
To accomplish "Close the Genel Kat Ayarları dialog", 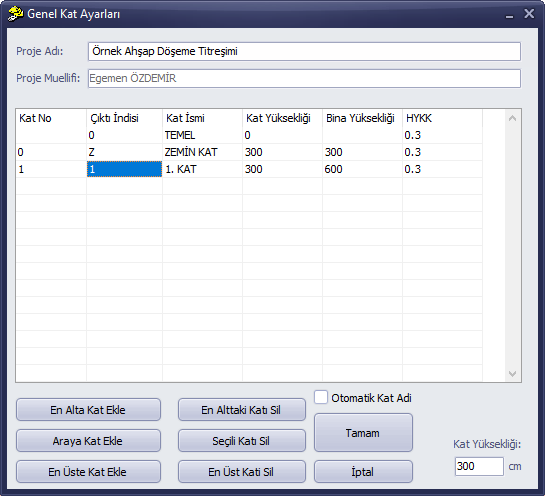I will pos(529,14).
